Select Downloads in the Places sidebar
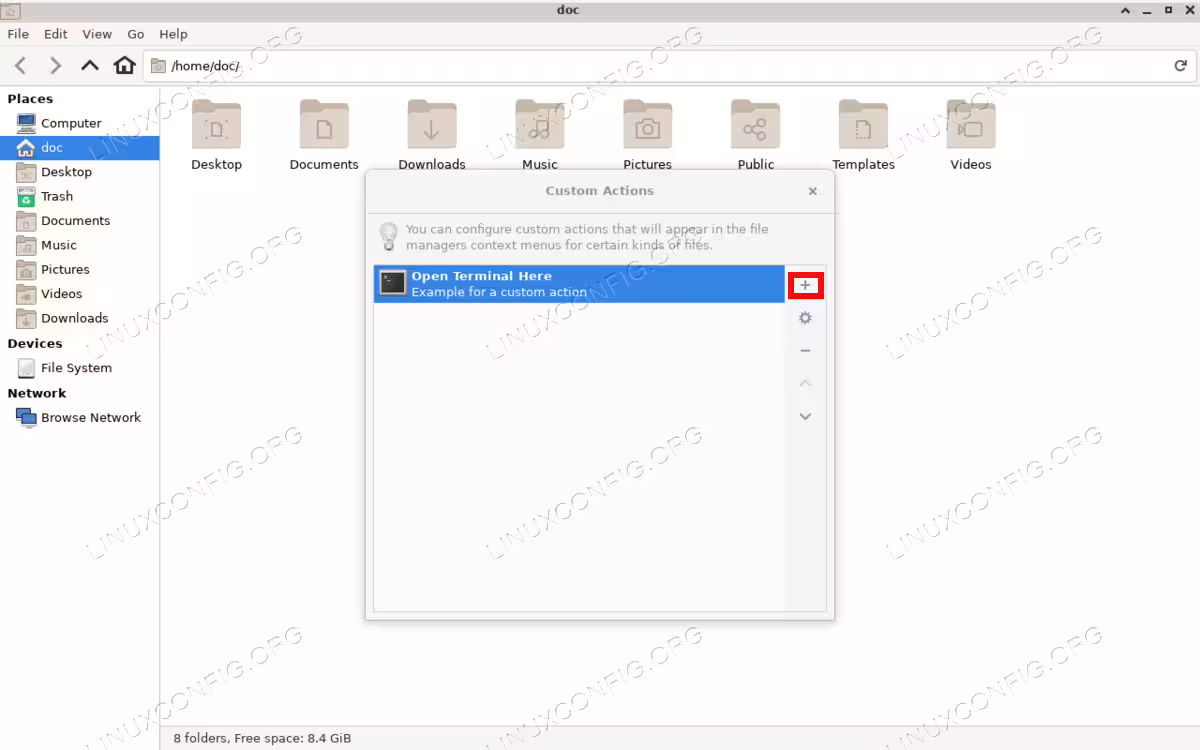Image resolution: width=1200 pixels, height=750 pixels. tap(80, 319)
